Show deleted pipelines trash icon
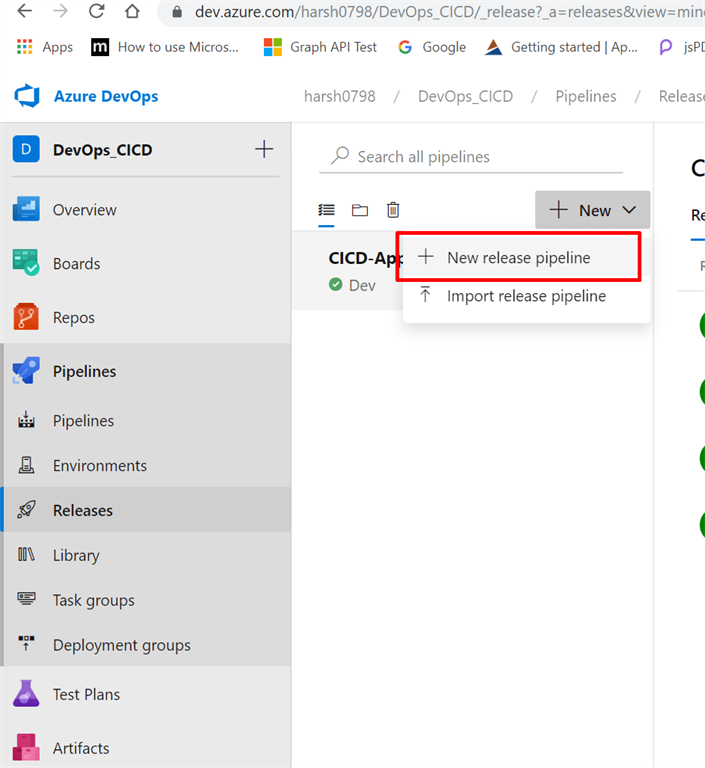 pos(393,210)
